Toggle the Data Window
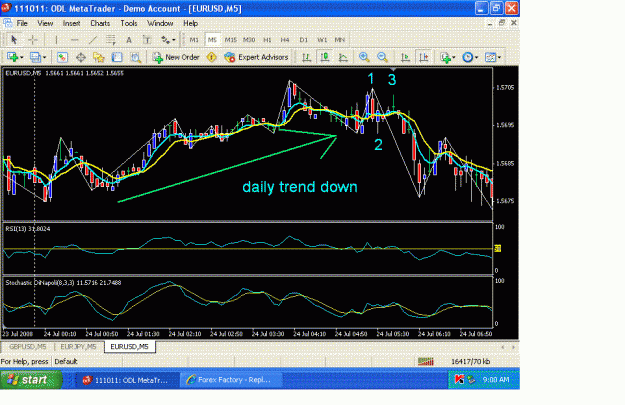This screenshot has width=625, height=405. [81, 57]
